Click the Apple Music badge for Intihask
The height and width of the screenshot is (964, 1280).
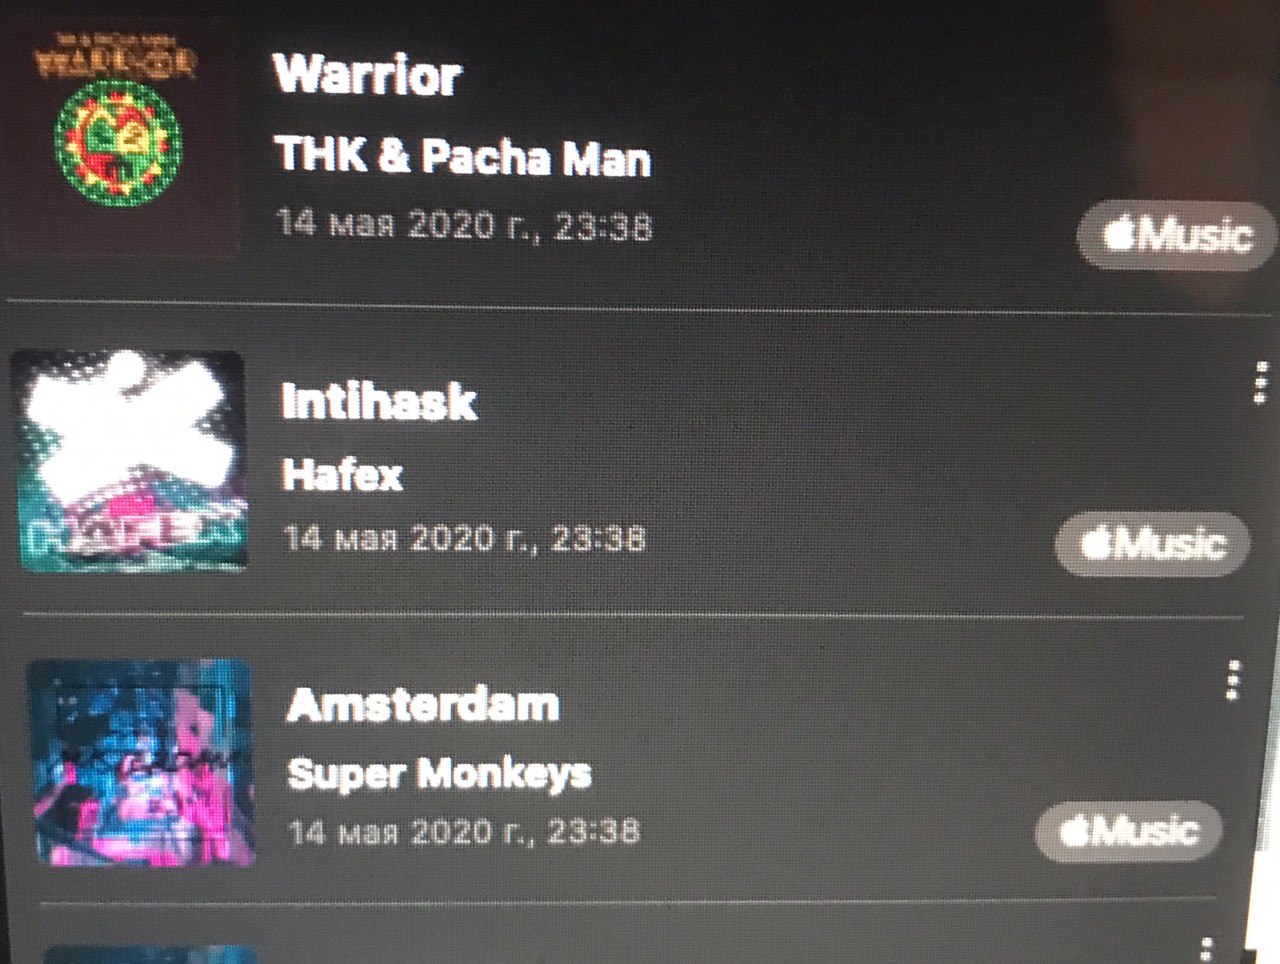point(1153,544)
